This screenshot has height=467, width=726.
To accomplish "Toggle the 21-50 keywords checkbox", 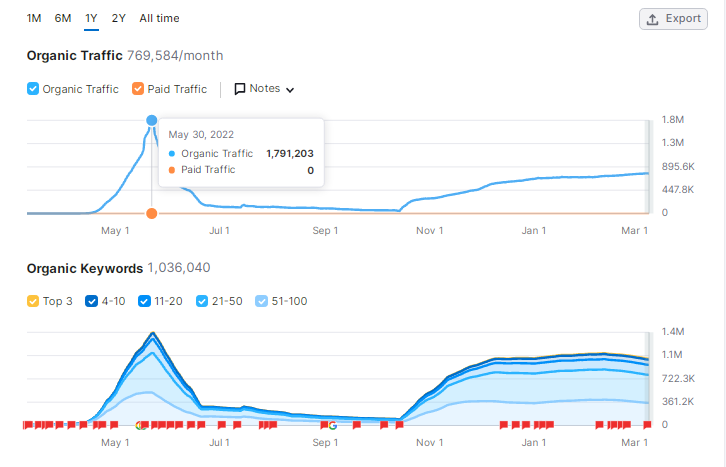I will 202,301.
